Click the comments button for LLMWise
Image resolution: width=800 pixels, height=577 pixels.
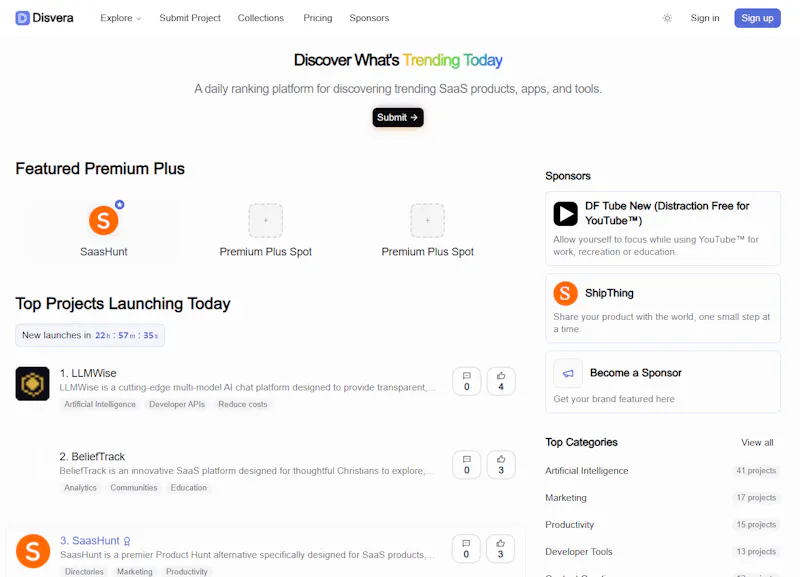466,381
